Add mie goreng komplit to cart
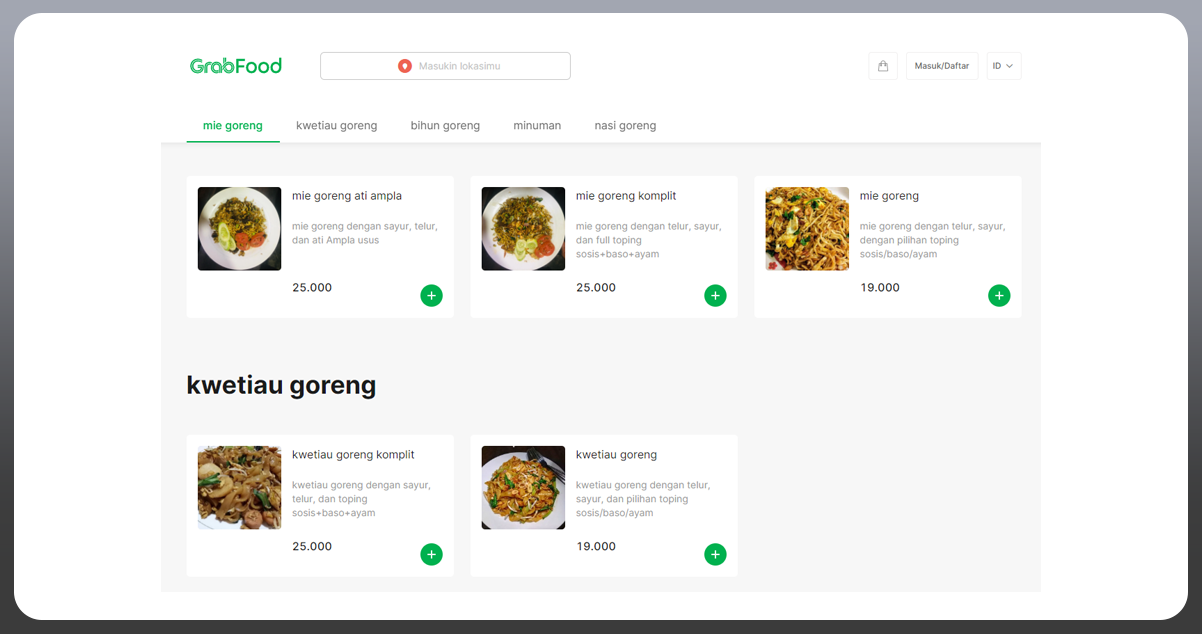The width and height of the screenshot is (1202, 634). (x=715, y=295)
